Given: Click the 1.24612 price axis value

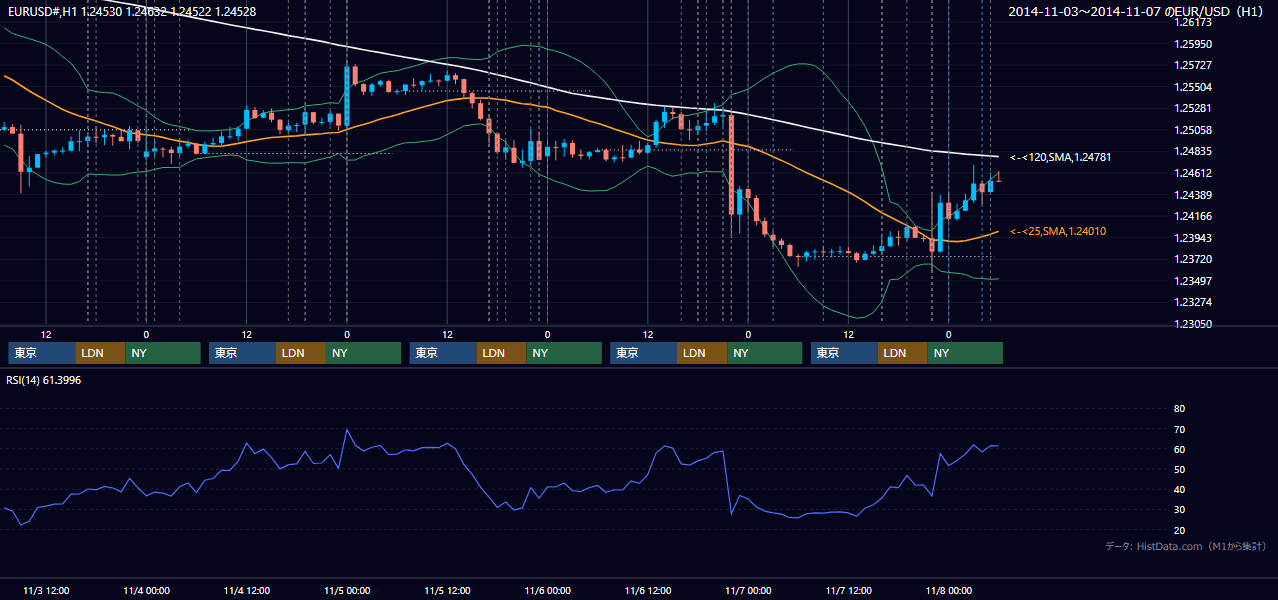Looking at the screenshot, I should point(1192,173).
